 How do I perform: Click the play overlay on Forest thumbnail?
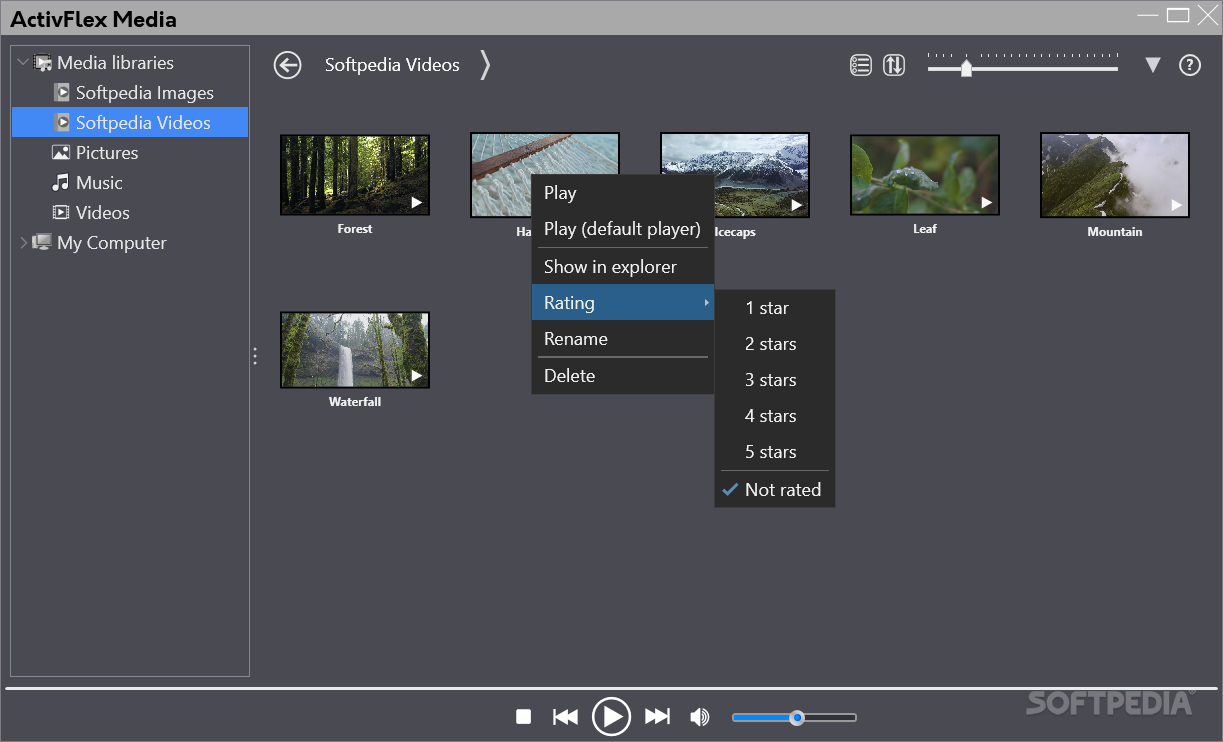click(417, 203)
